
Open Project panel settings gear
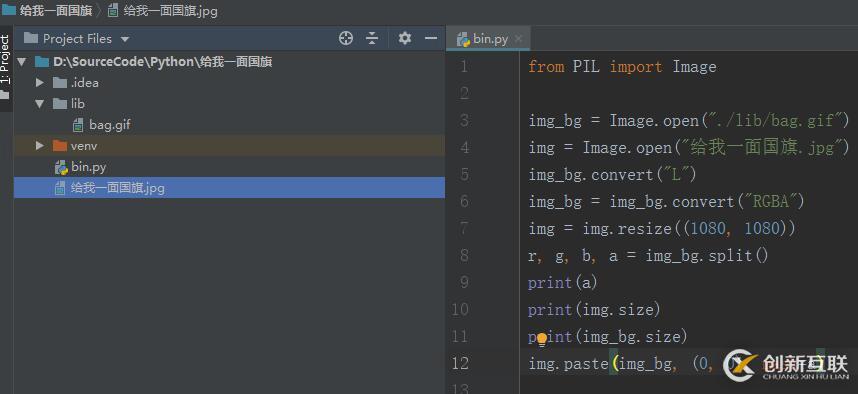(x=404, y=38)
